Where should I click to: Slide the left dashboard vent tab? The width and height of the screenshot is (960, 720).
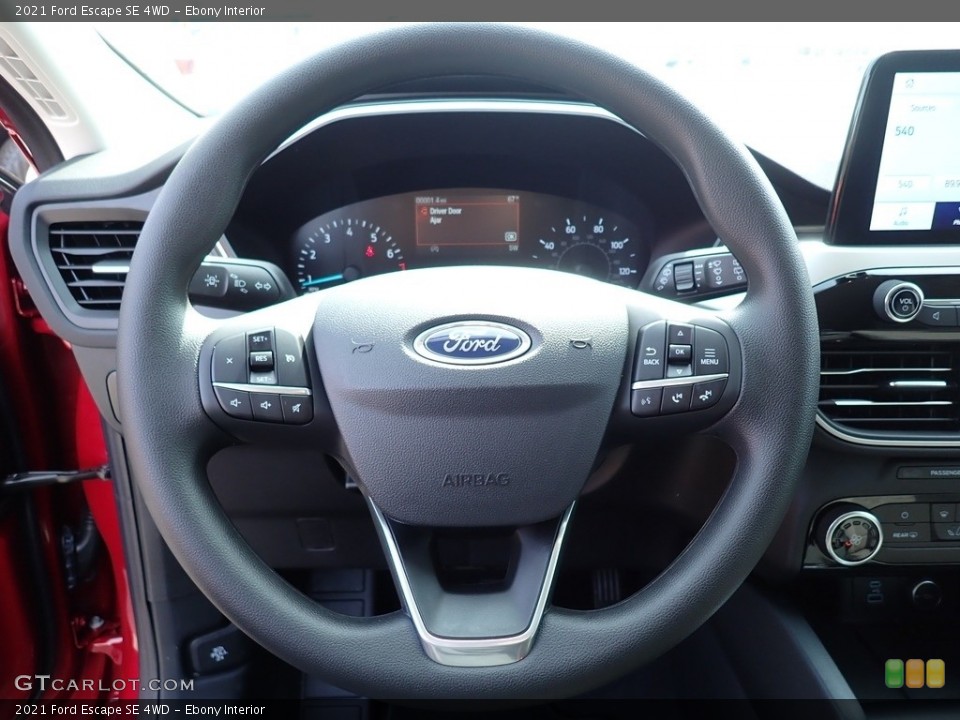(x=110, y=268)
